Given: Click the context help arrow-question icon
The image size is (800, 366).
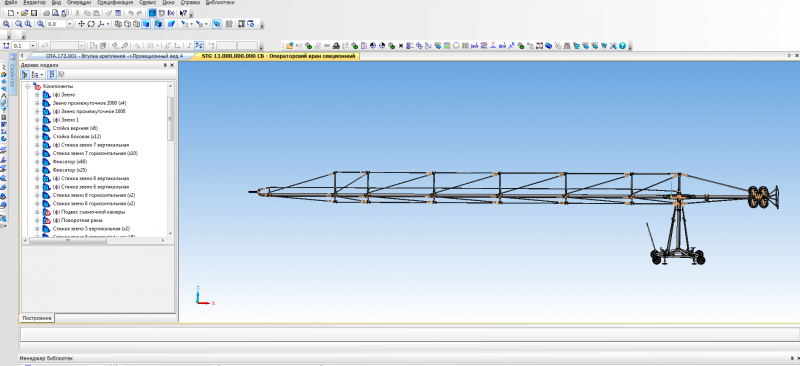Looking at the screenshot, I should pos(184,13).
